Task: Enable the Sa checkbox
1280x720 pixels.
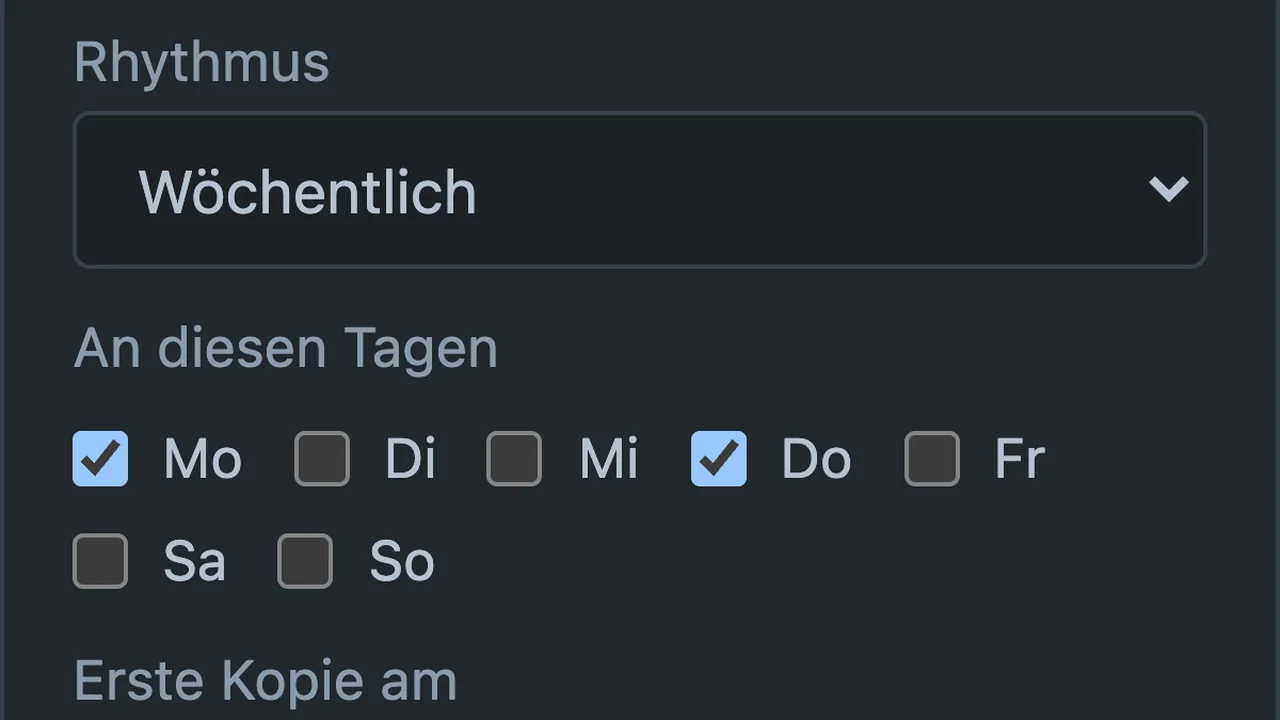Action: coord(100,561)
